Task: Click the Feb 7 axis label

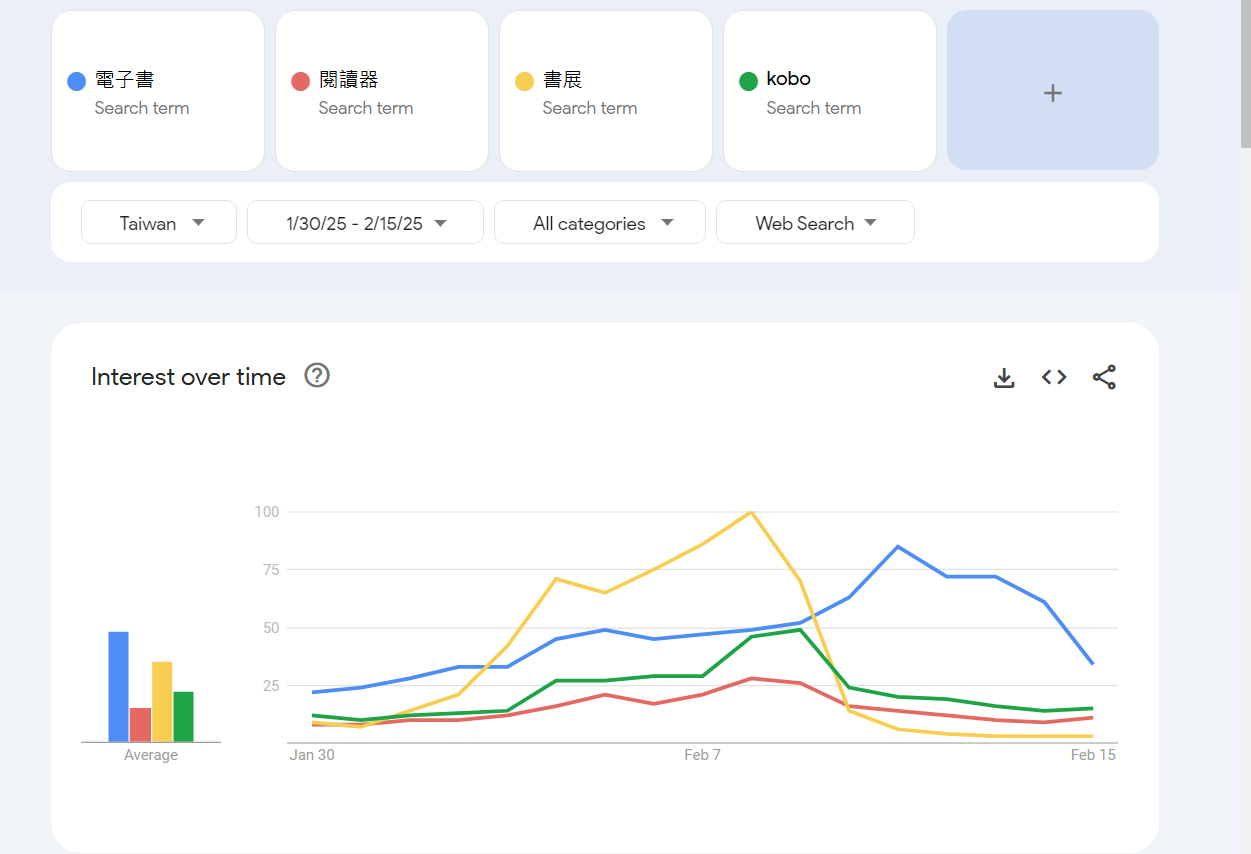Action: coord(702,755)
